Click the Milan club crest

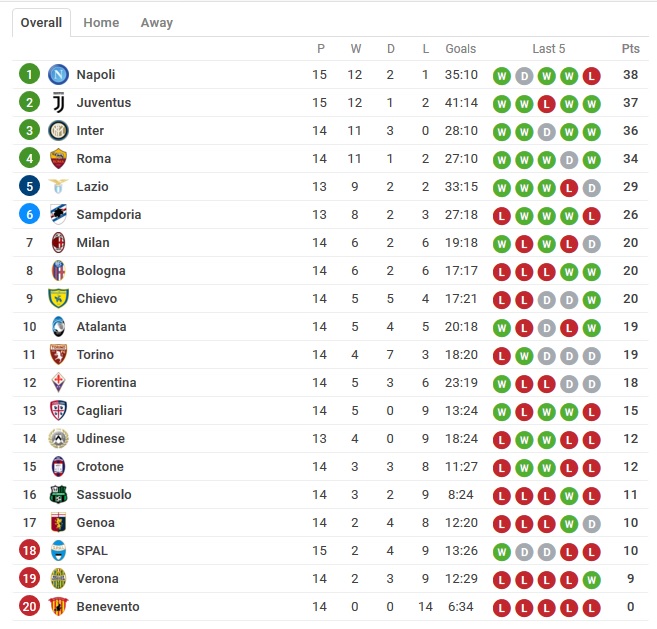(58, 243)
